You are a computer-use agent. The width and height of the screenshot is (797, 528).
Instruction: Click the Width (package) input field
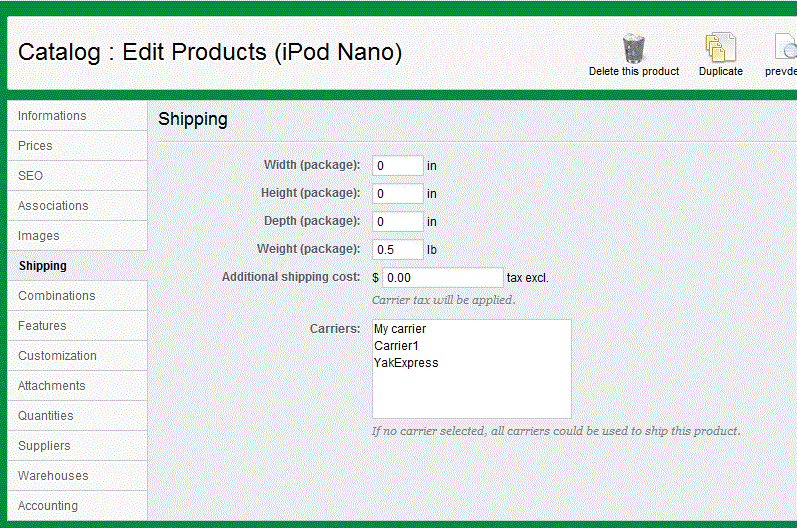(x=398, y=166)
